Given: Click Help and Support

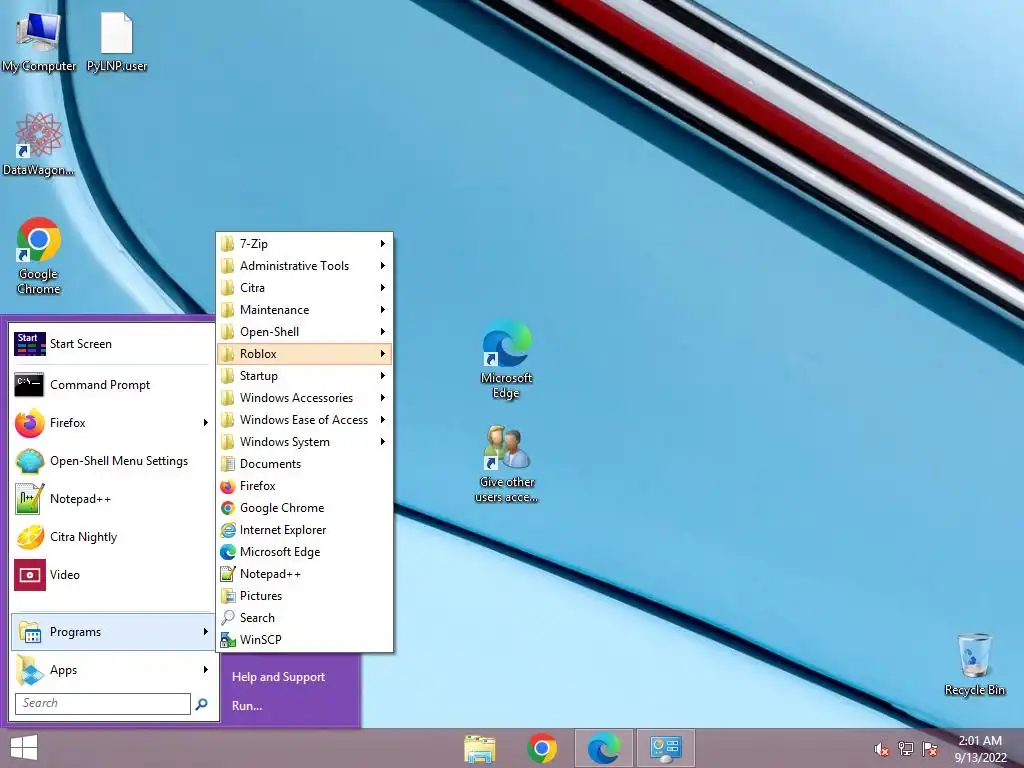Looking at the screenshot, I should click(278, 677).
